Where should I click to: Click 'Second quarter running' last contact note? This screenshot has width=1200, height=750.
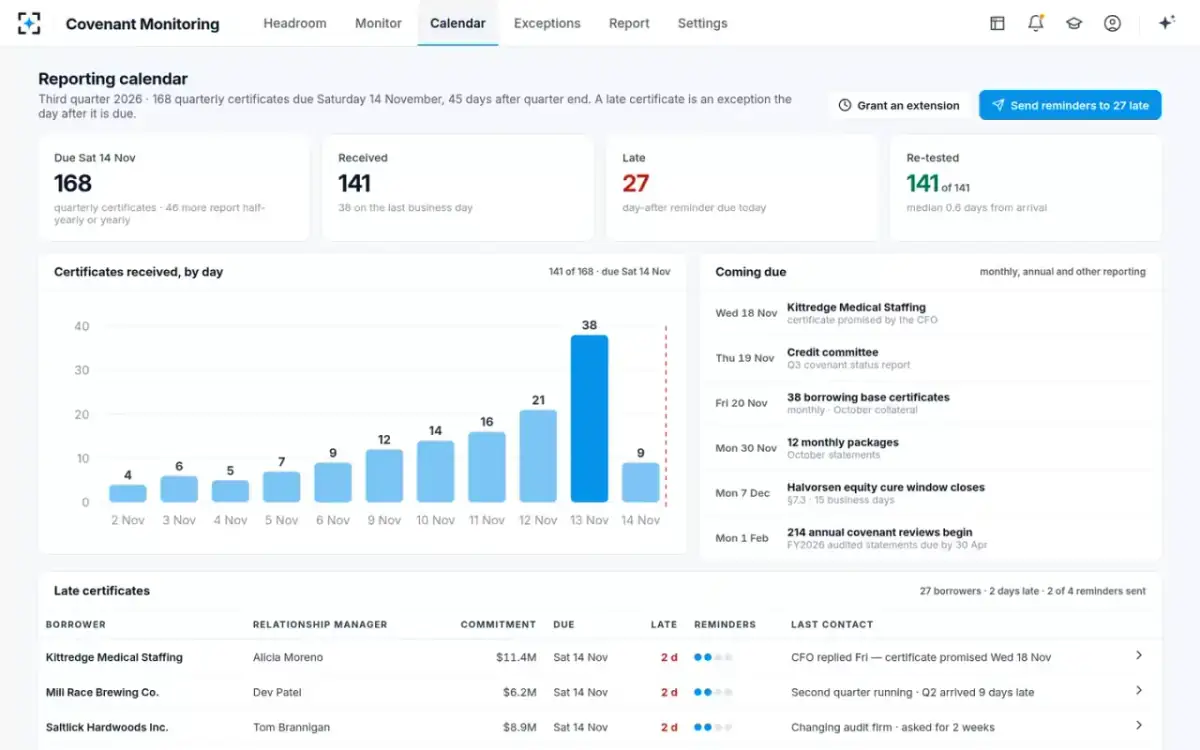click(912, 692)
